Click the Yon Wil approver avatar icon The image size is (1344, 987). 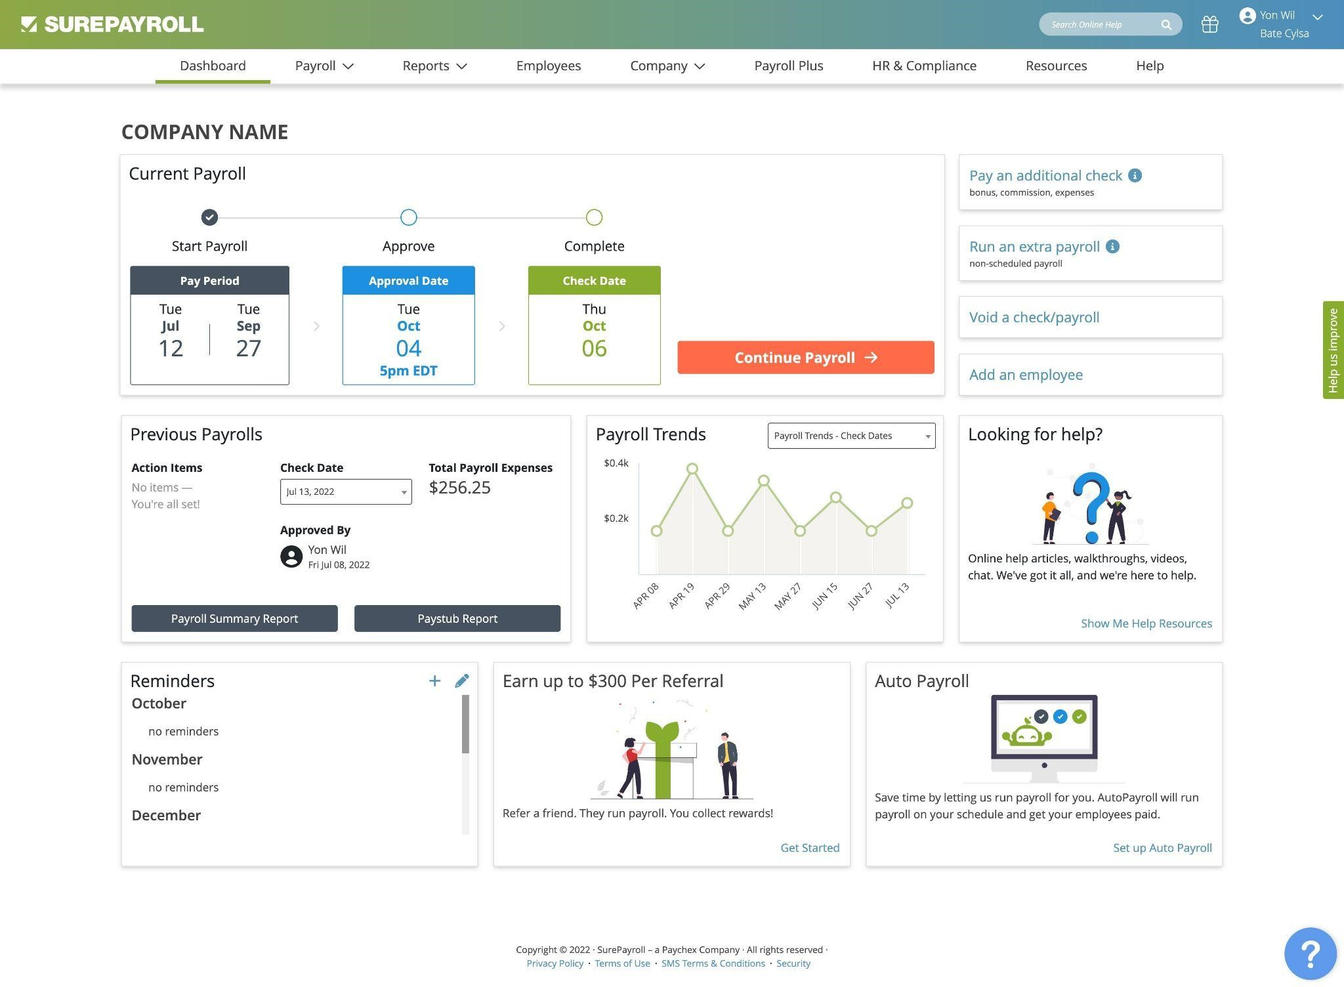click(291, 556)
